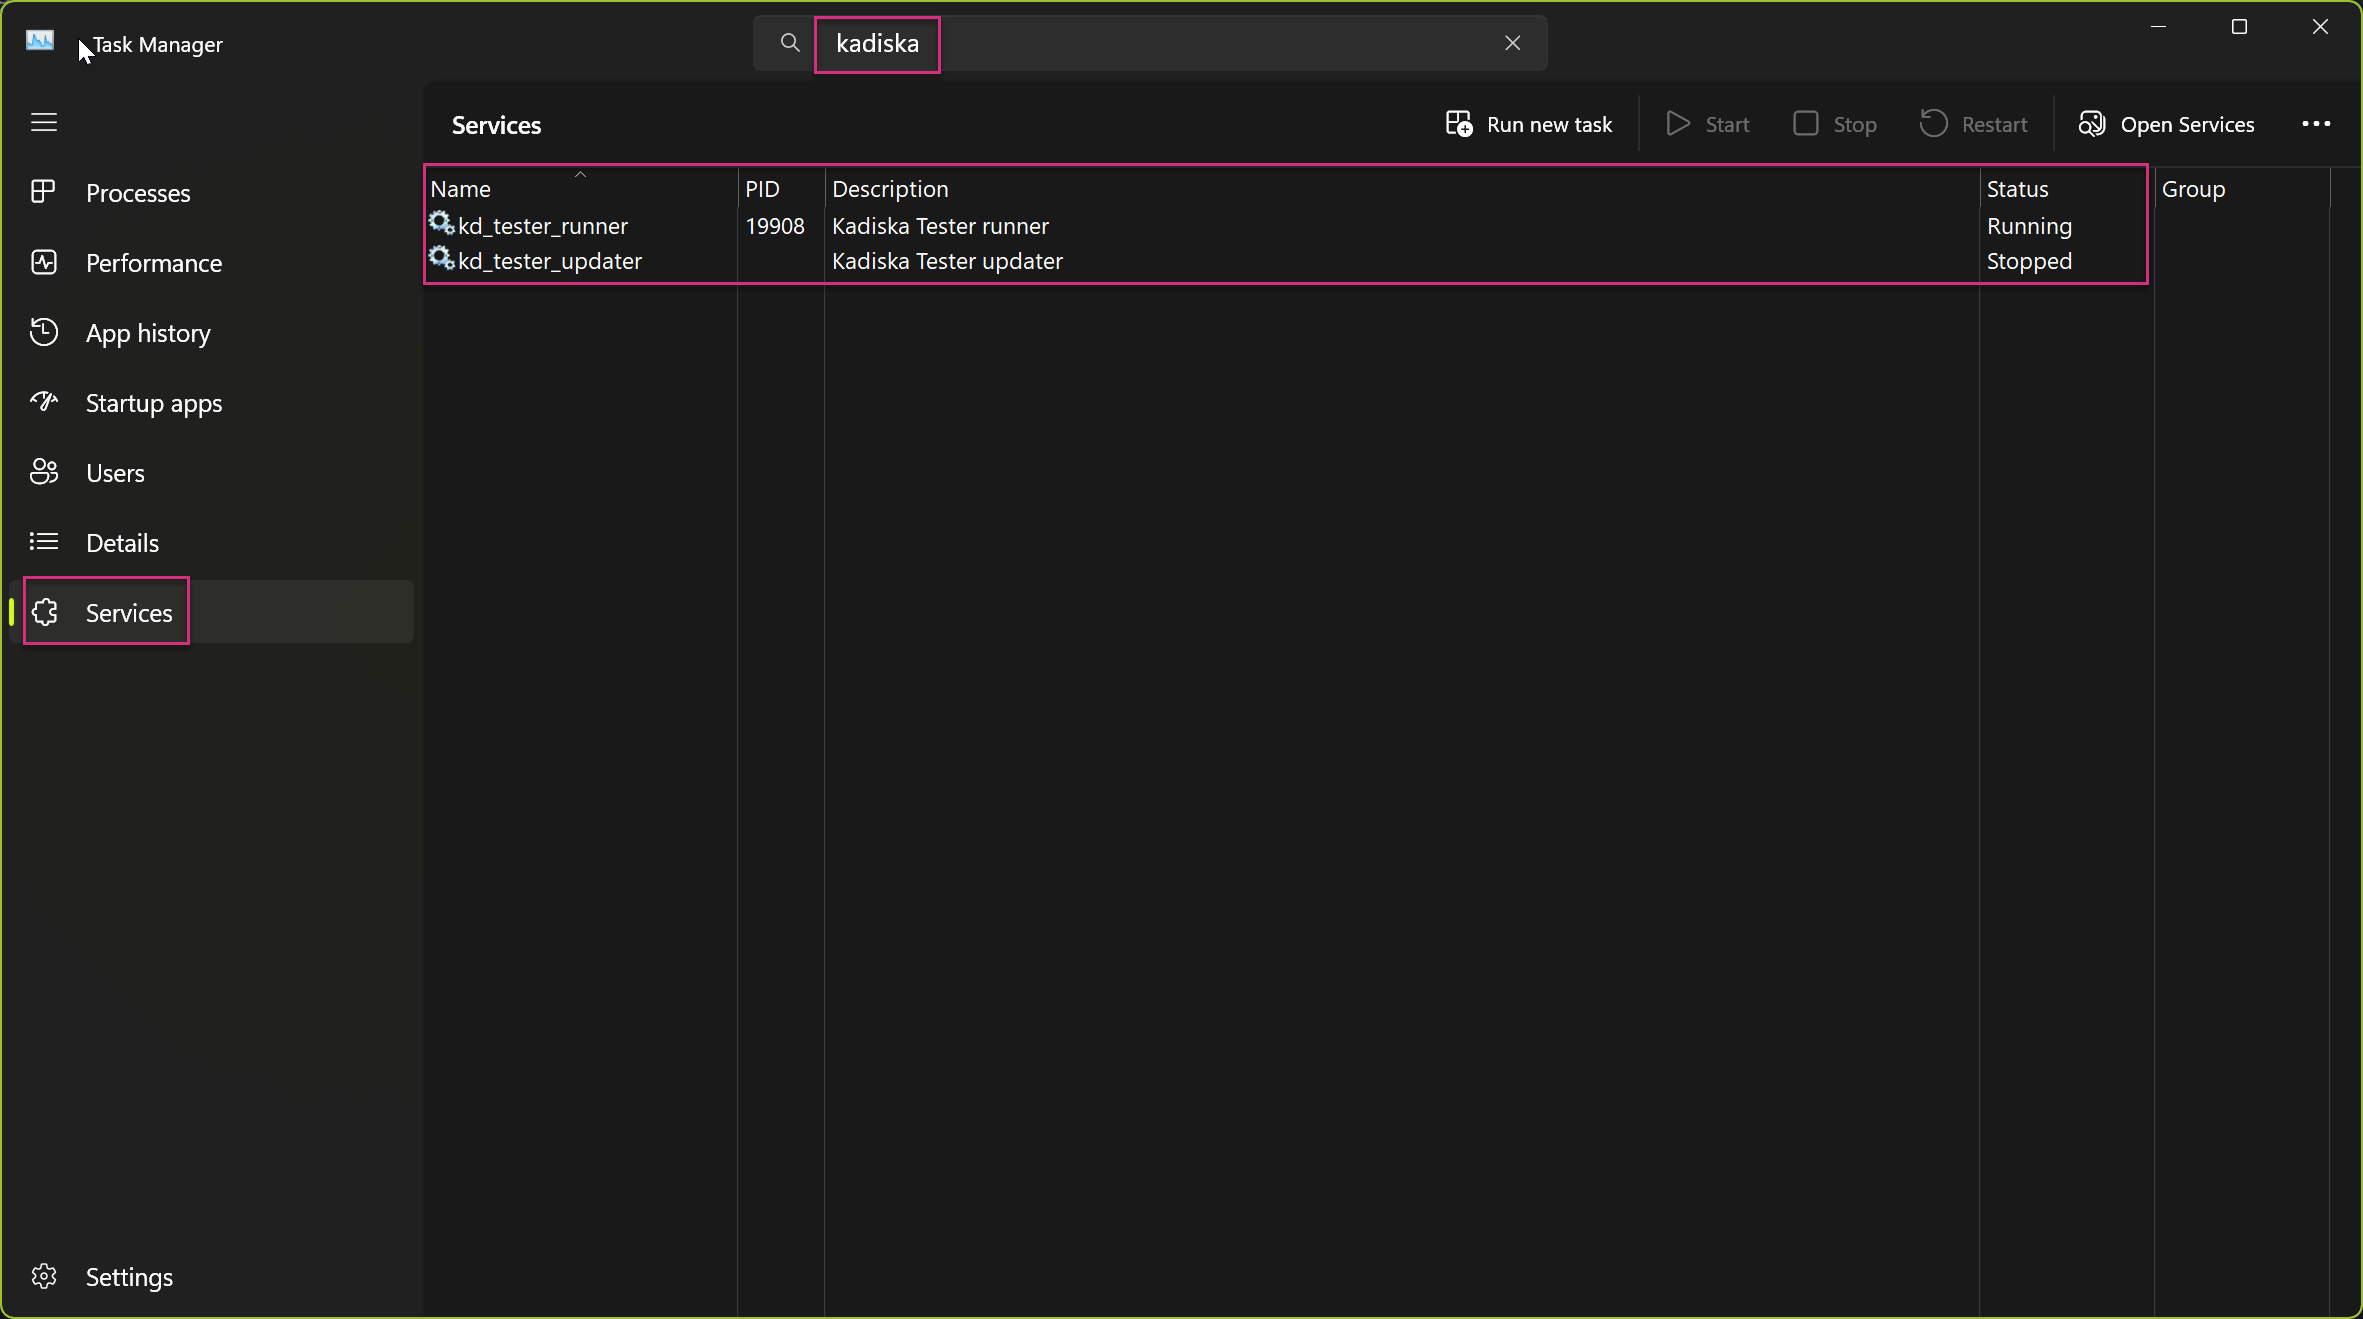Click the Kadiska Tester runner description
2363x1319 pixels.
[940, 226]
